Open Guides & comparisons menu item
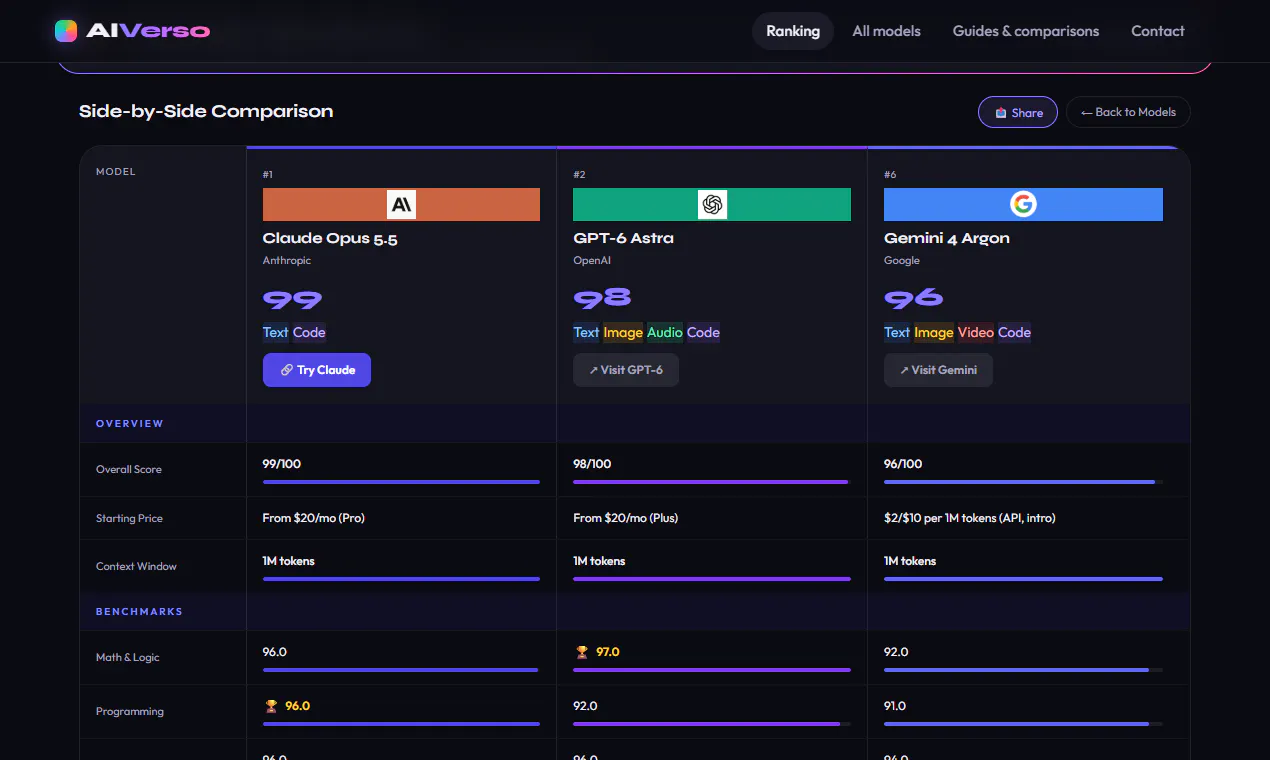1270x760 pixels. 1026,31
